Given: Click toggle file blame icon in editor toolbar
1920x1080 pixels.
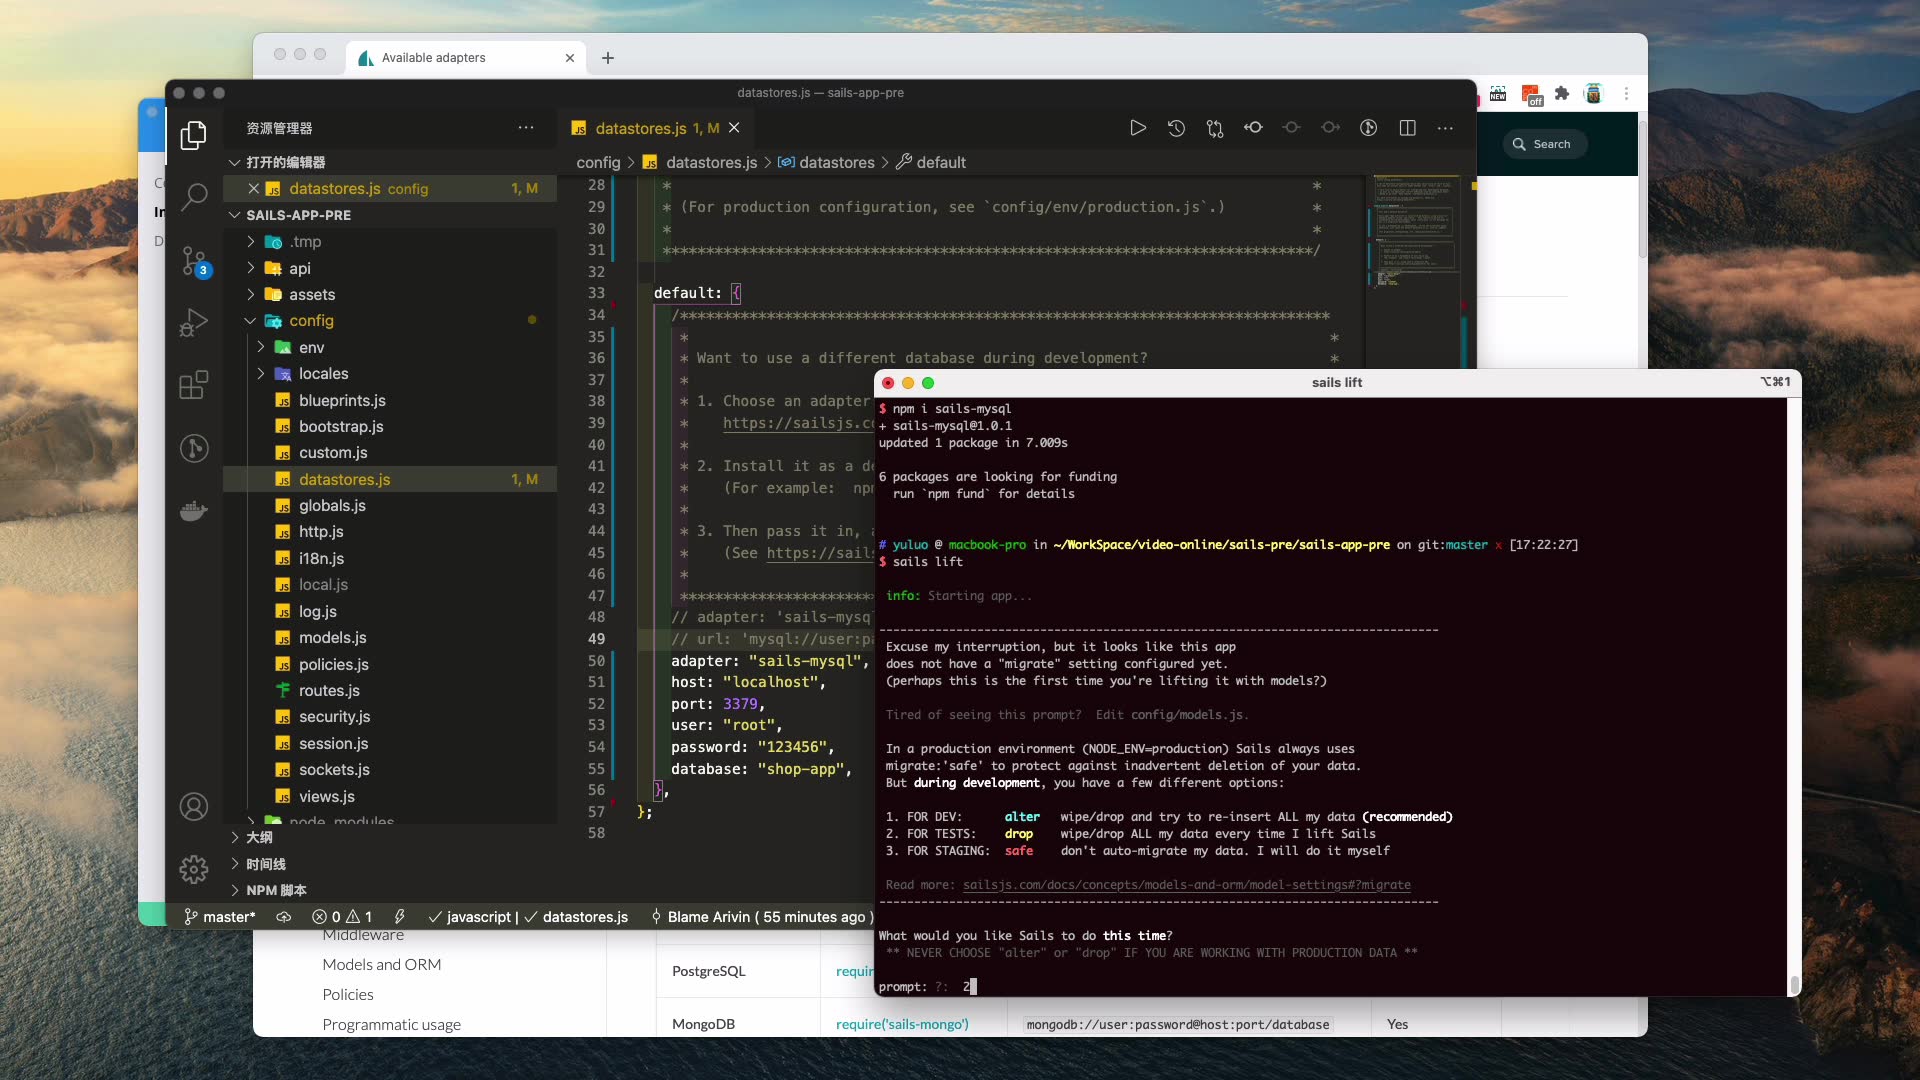Looking at the screenshot, I should click(1369, 128).
